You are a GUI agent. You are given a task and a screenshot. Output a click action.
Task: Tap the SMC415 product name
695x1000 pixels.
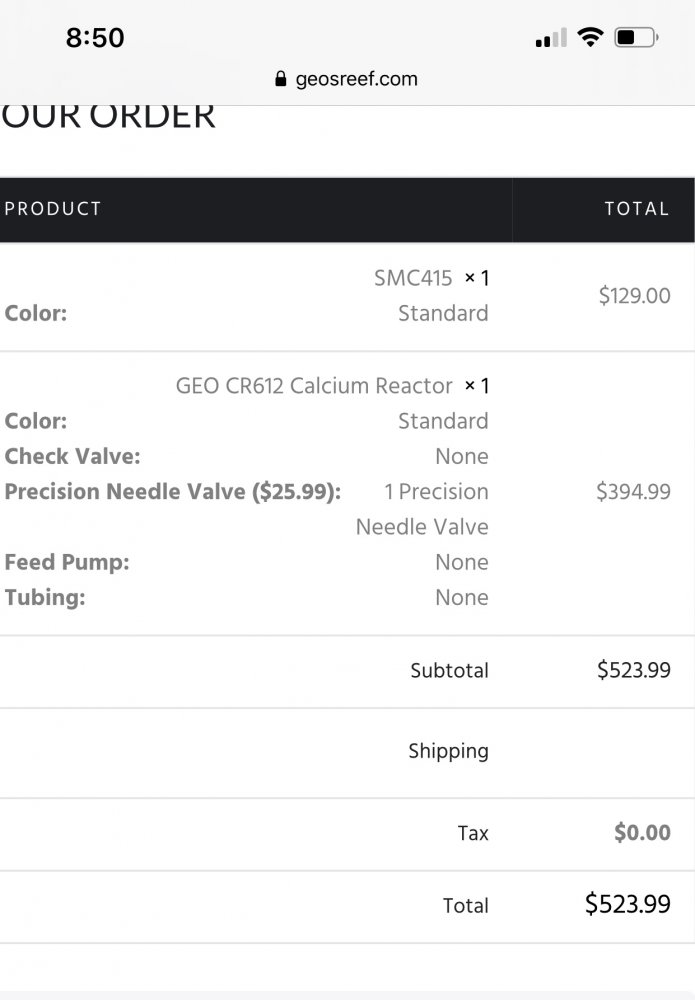pos(413,278)
